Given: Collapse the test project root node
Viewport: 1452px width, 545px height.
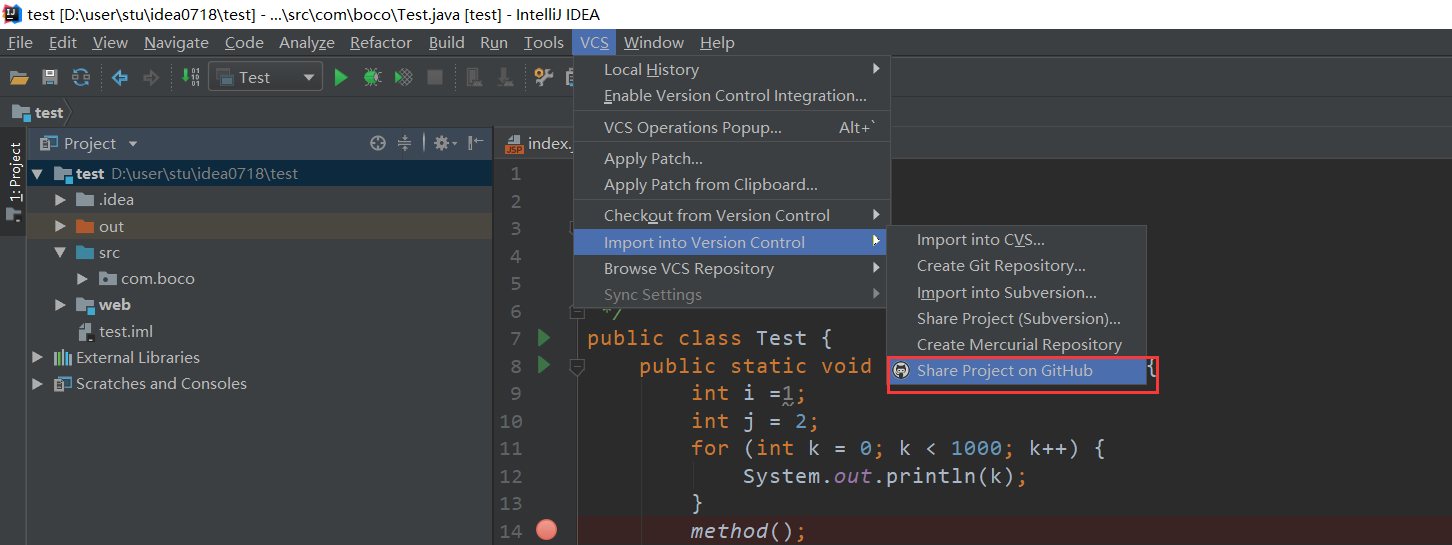Looking at the screenshot, I should [x=38, y=174].
